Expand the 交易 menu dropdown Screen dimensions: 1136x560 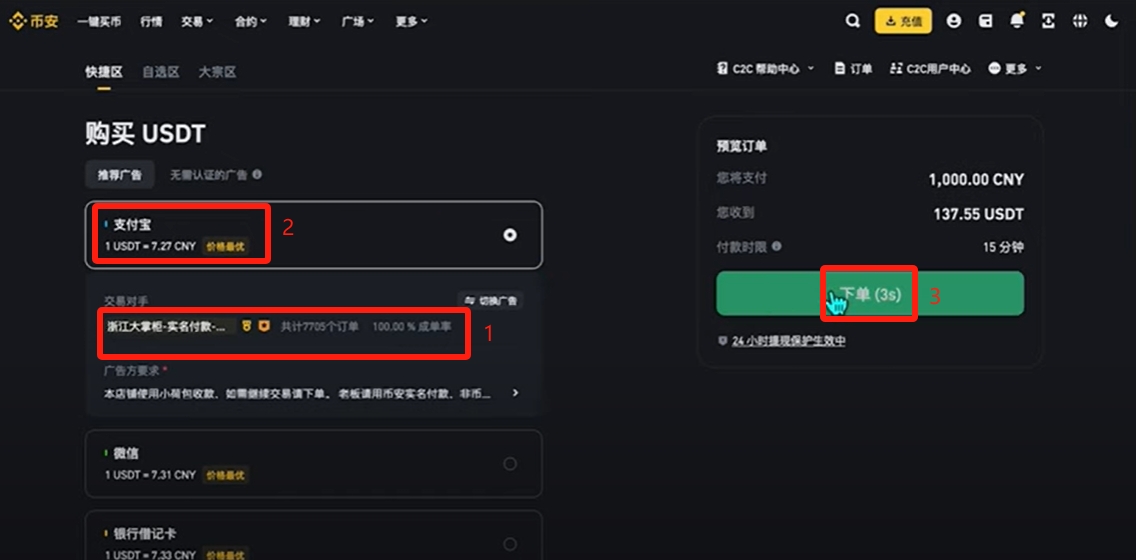point(198,22)
